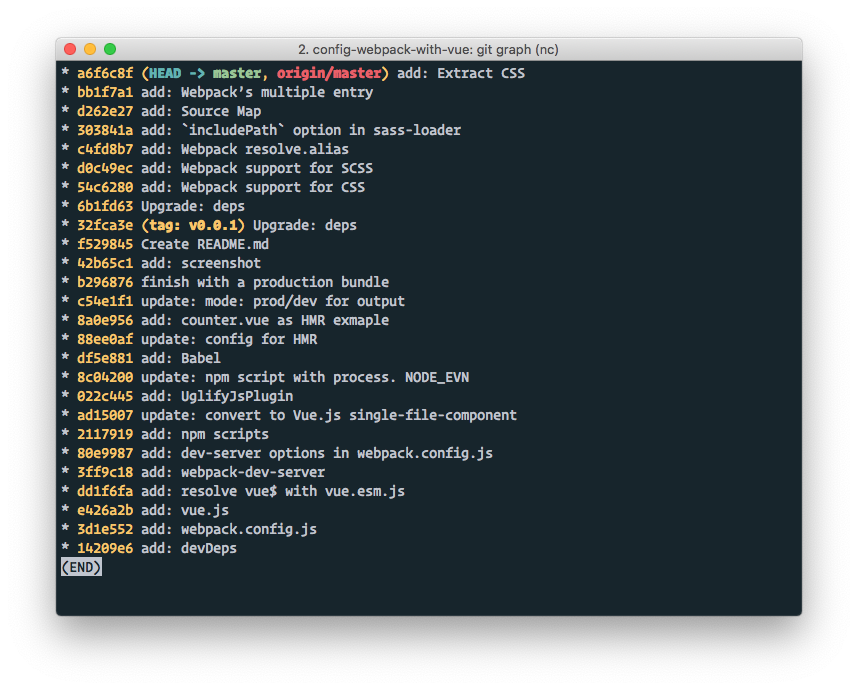Select commit hash e426a2b
Viewport: 858px width, 690px height.
[105, 511]
